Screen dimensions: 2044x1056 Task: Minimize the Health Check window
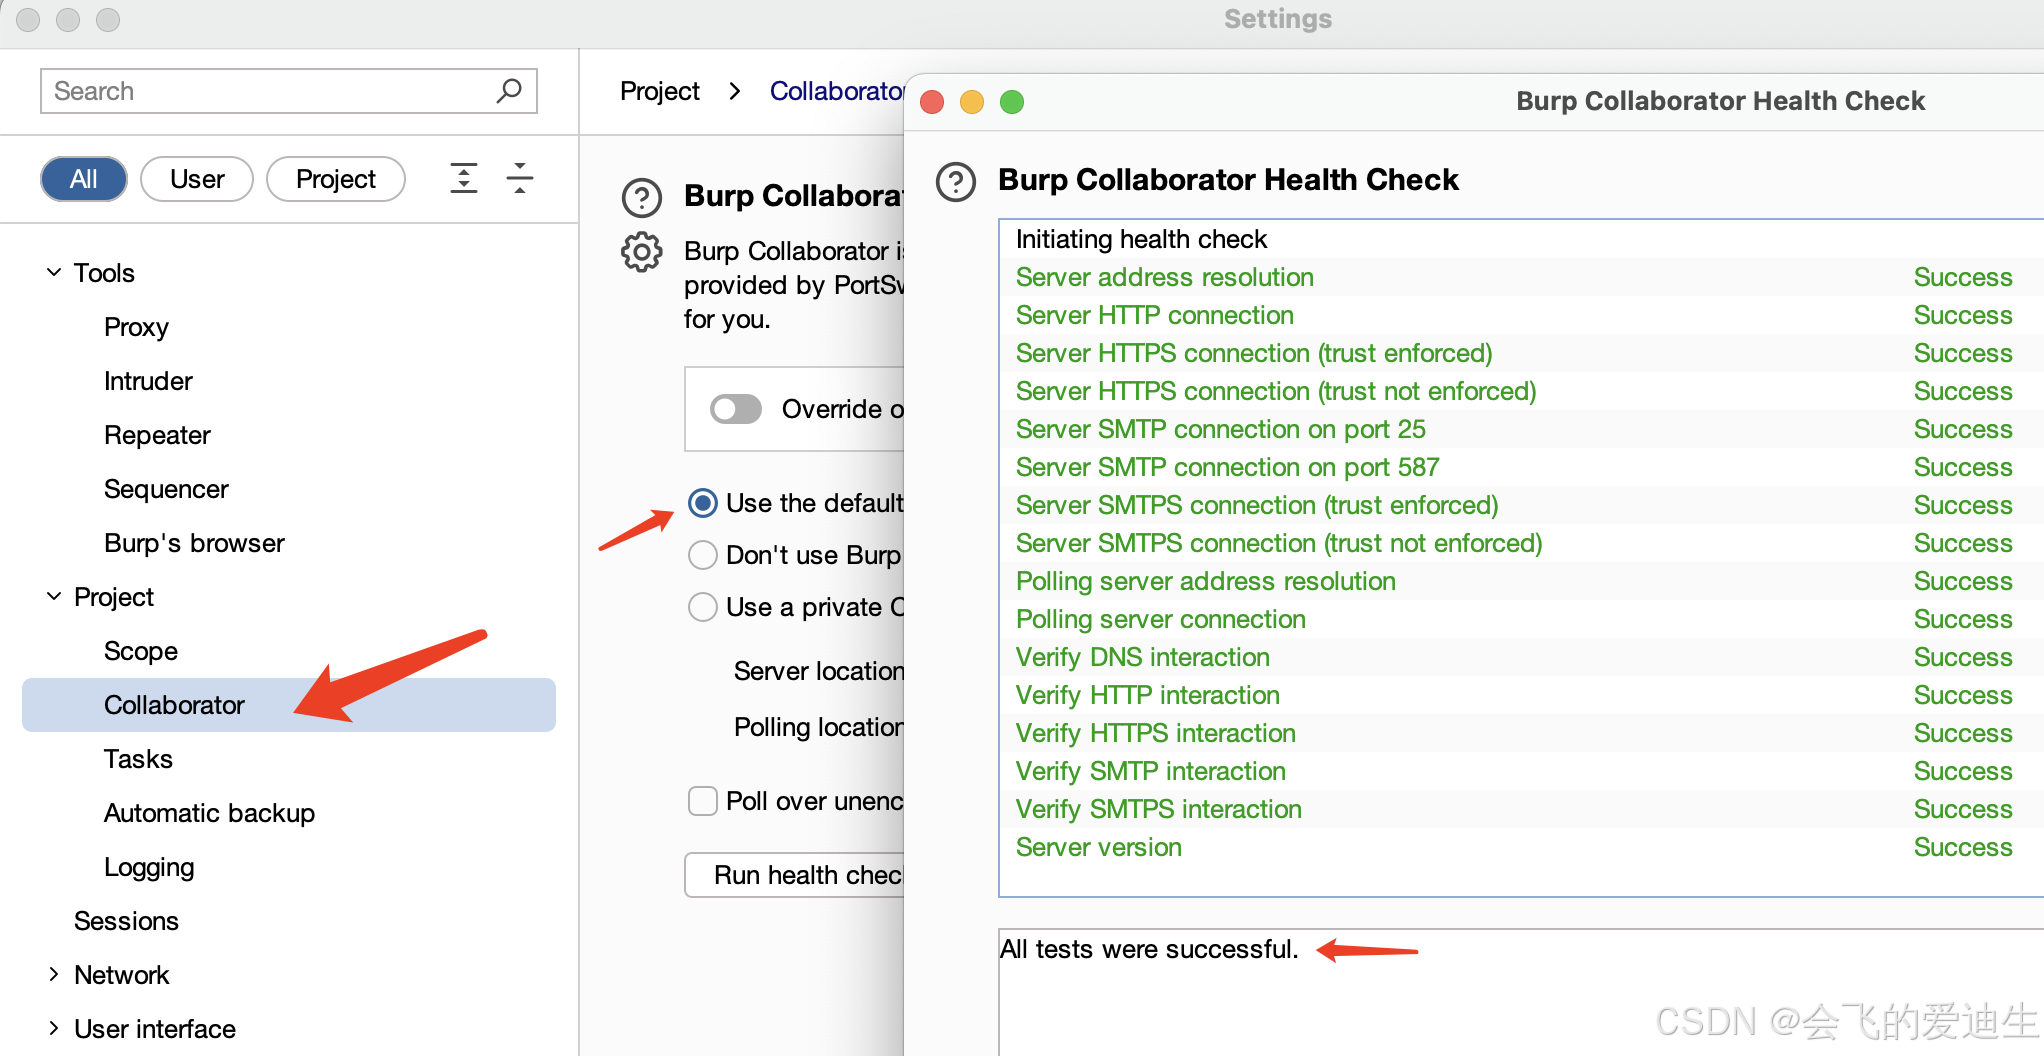click(972, 102)
